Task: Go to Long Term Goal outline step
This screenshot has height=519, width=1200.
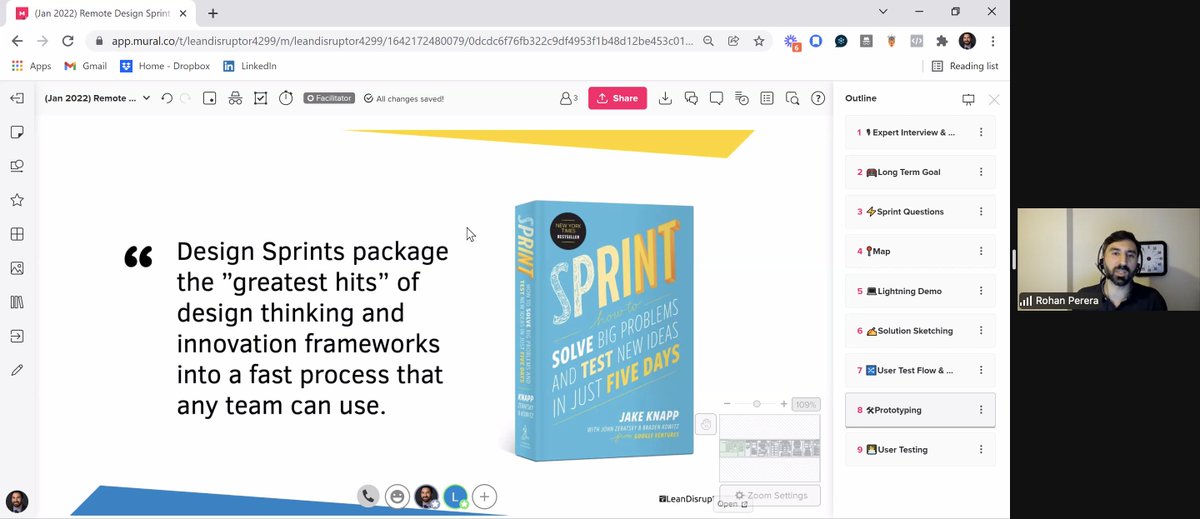Action: pos(920,172)
